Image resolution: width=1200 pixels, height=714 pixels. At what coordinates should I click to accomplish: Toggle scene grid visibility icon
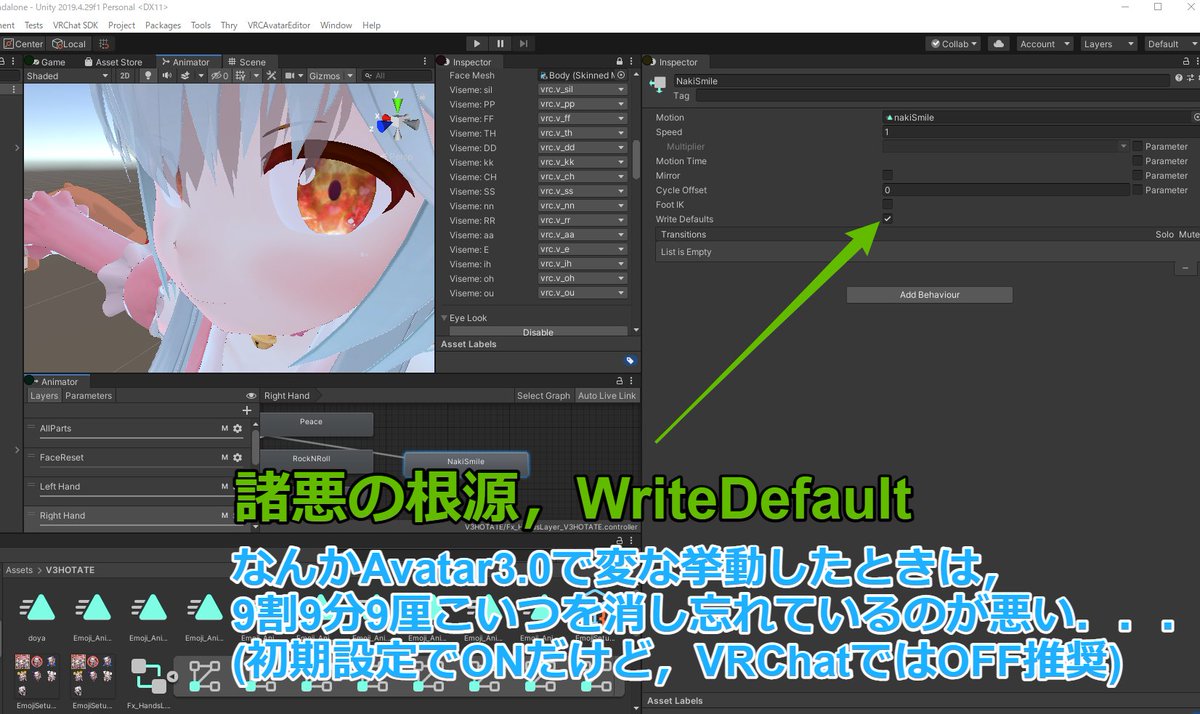pos(242,76)
